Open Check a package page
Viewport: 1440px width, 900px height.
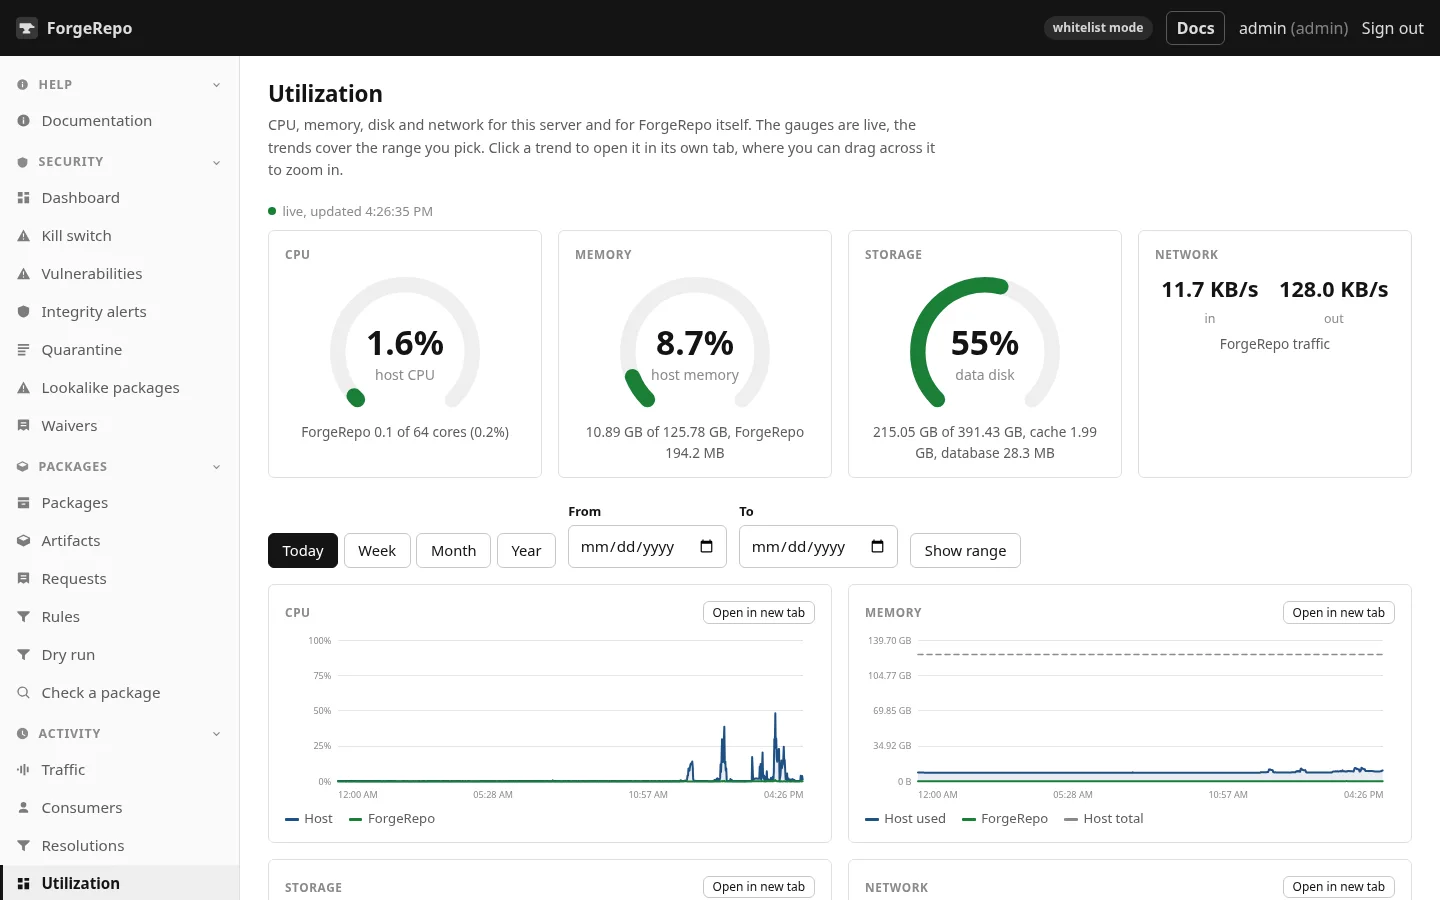tap(120, 693)
